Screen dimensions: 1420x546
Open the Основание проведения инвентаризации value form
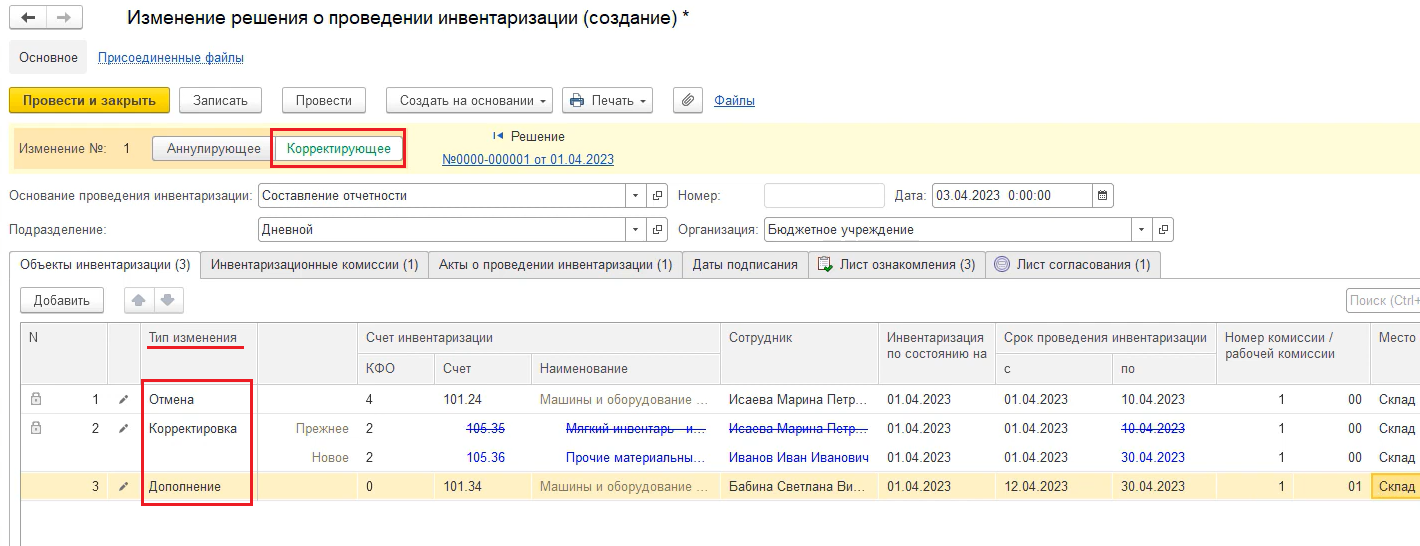(657, 196)
